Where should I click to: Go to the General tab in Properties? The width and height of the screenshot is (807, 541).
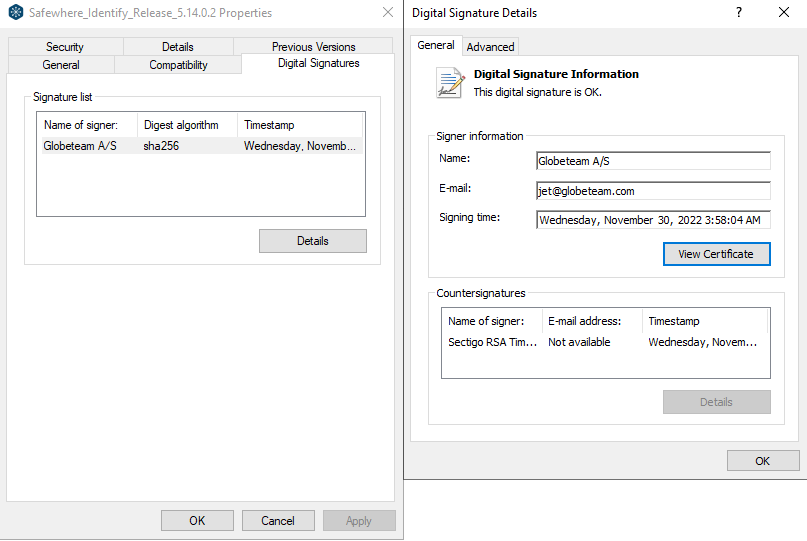(x=61, y=65)
